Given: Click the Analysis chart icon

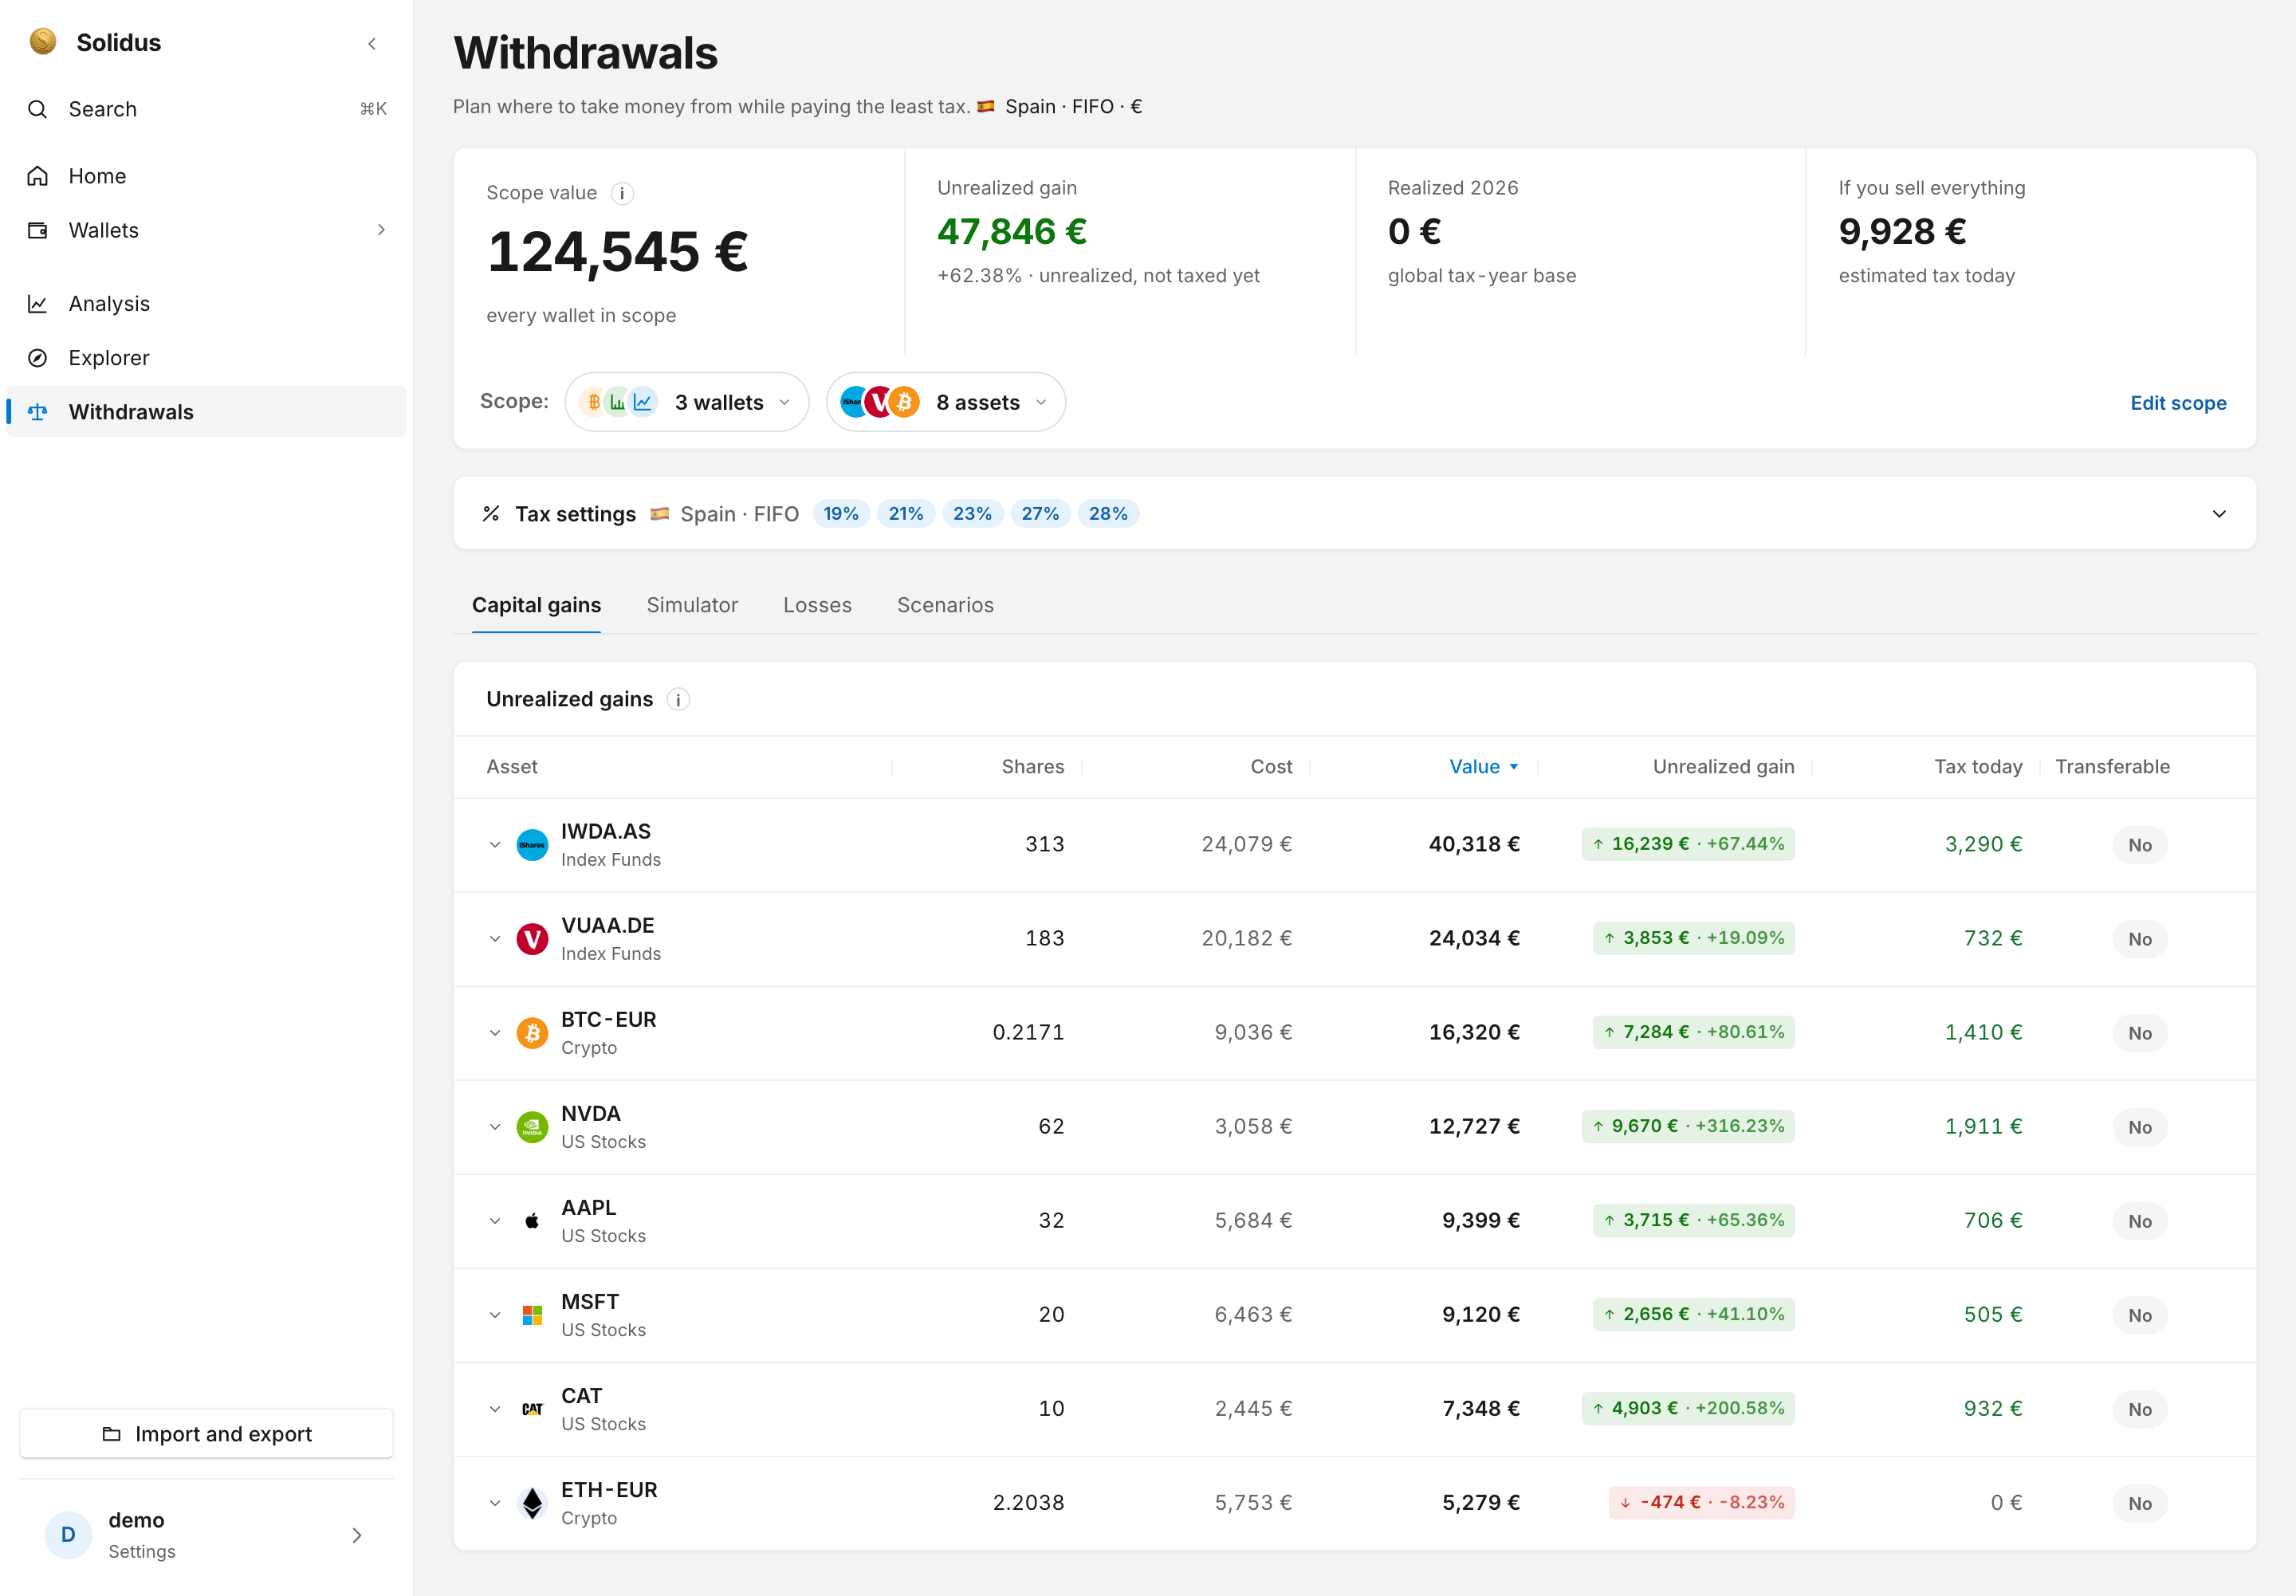Looking at the screenshot, I should [38, 304].
